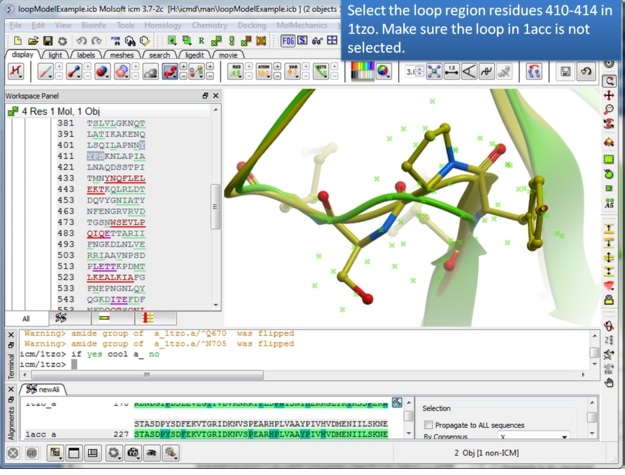Click the wire representation icon

46,72
